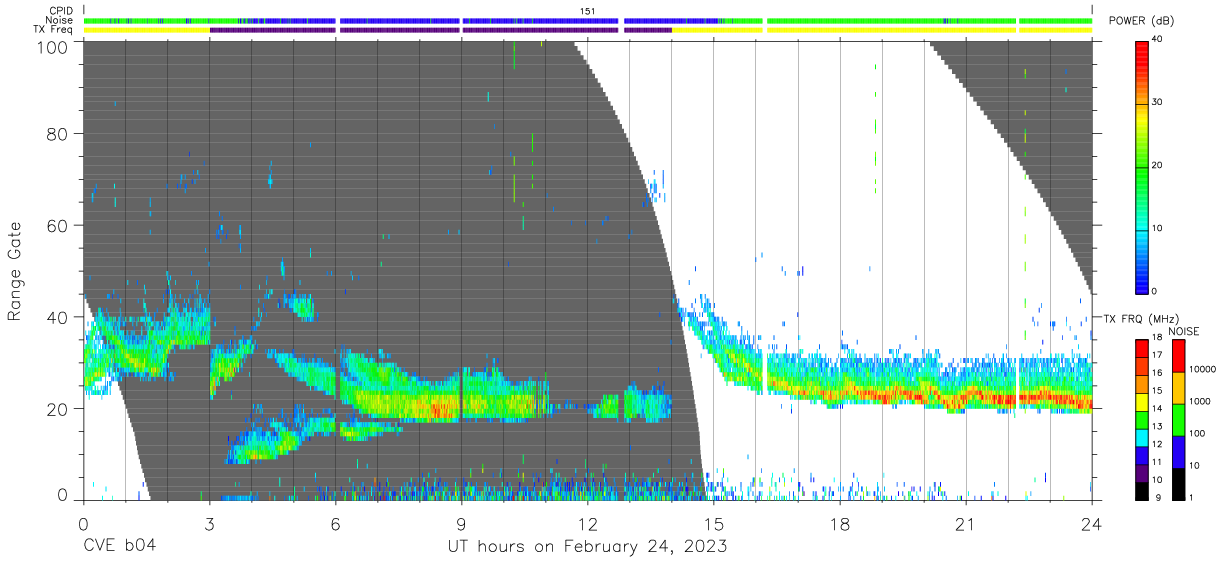
Task: Click the 20 label on POWER scale
Action: point(1159,165)
